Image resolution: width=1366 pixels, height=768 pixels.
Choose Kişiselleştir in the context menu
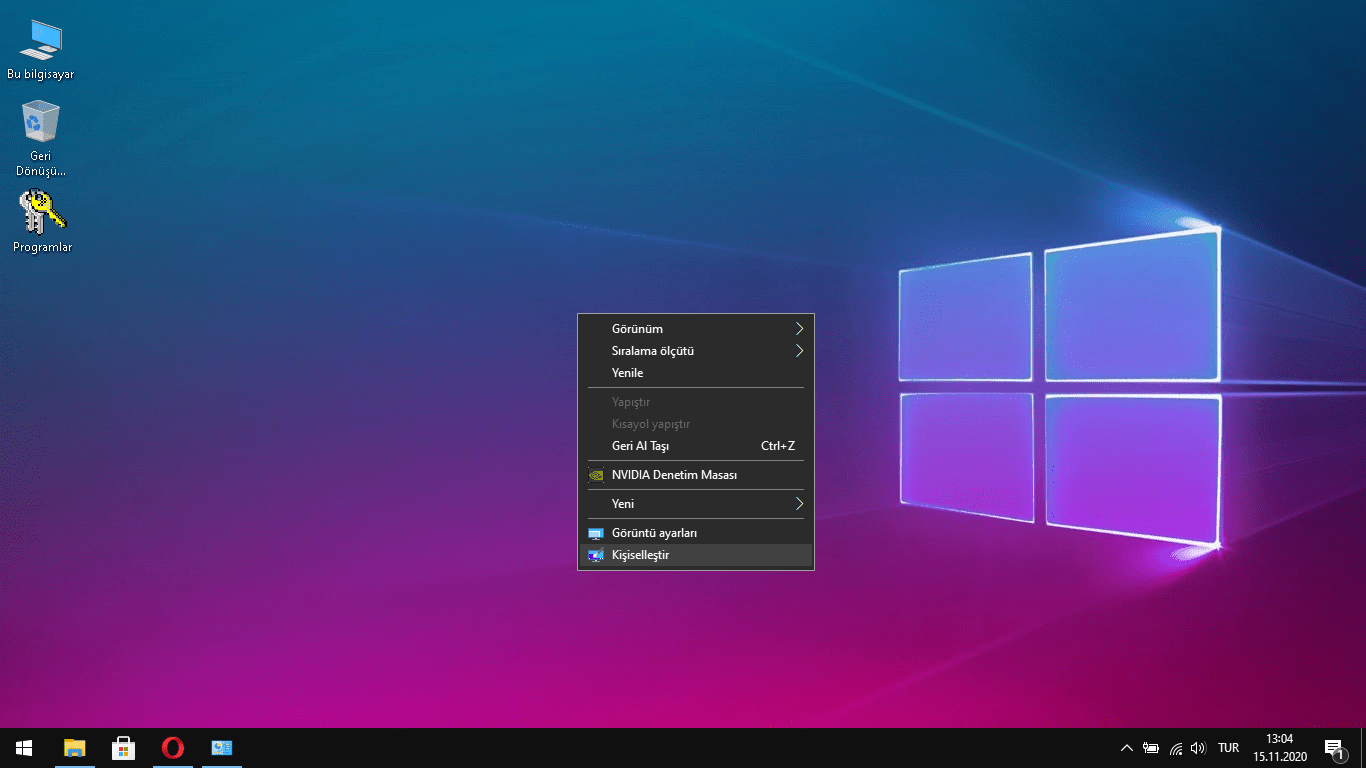click(x=696, y=555)
